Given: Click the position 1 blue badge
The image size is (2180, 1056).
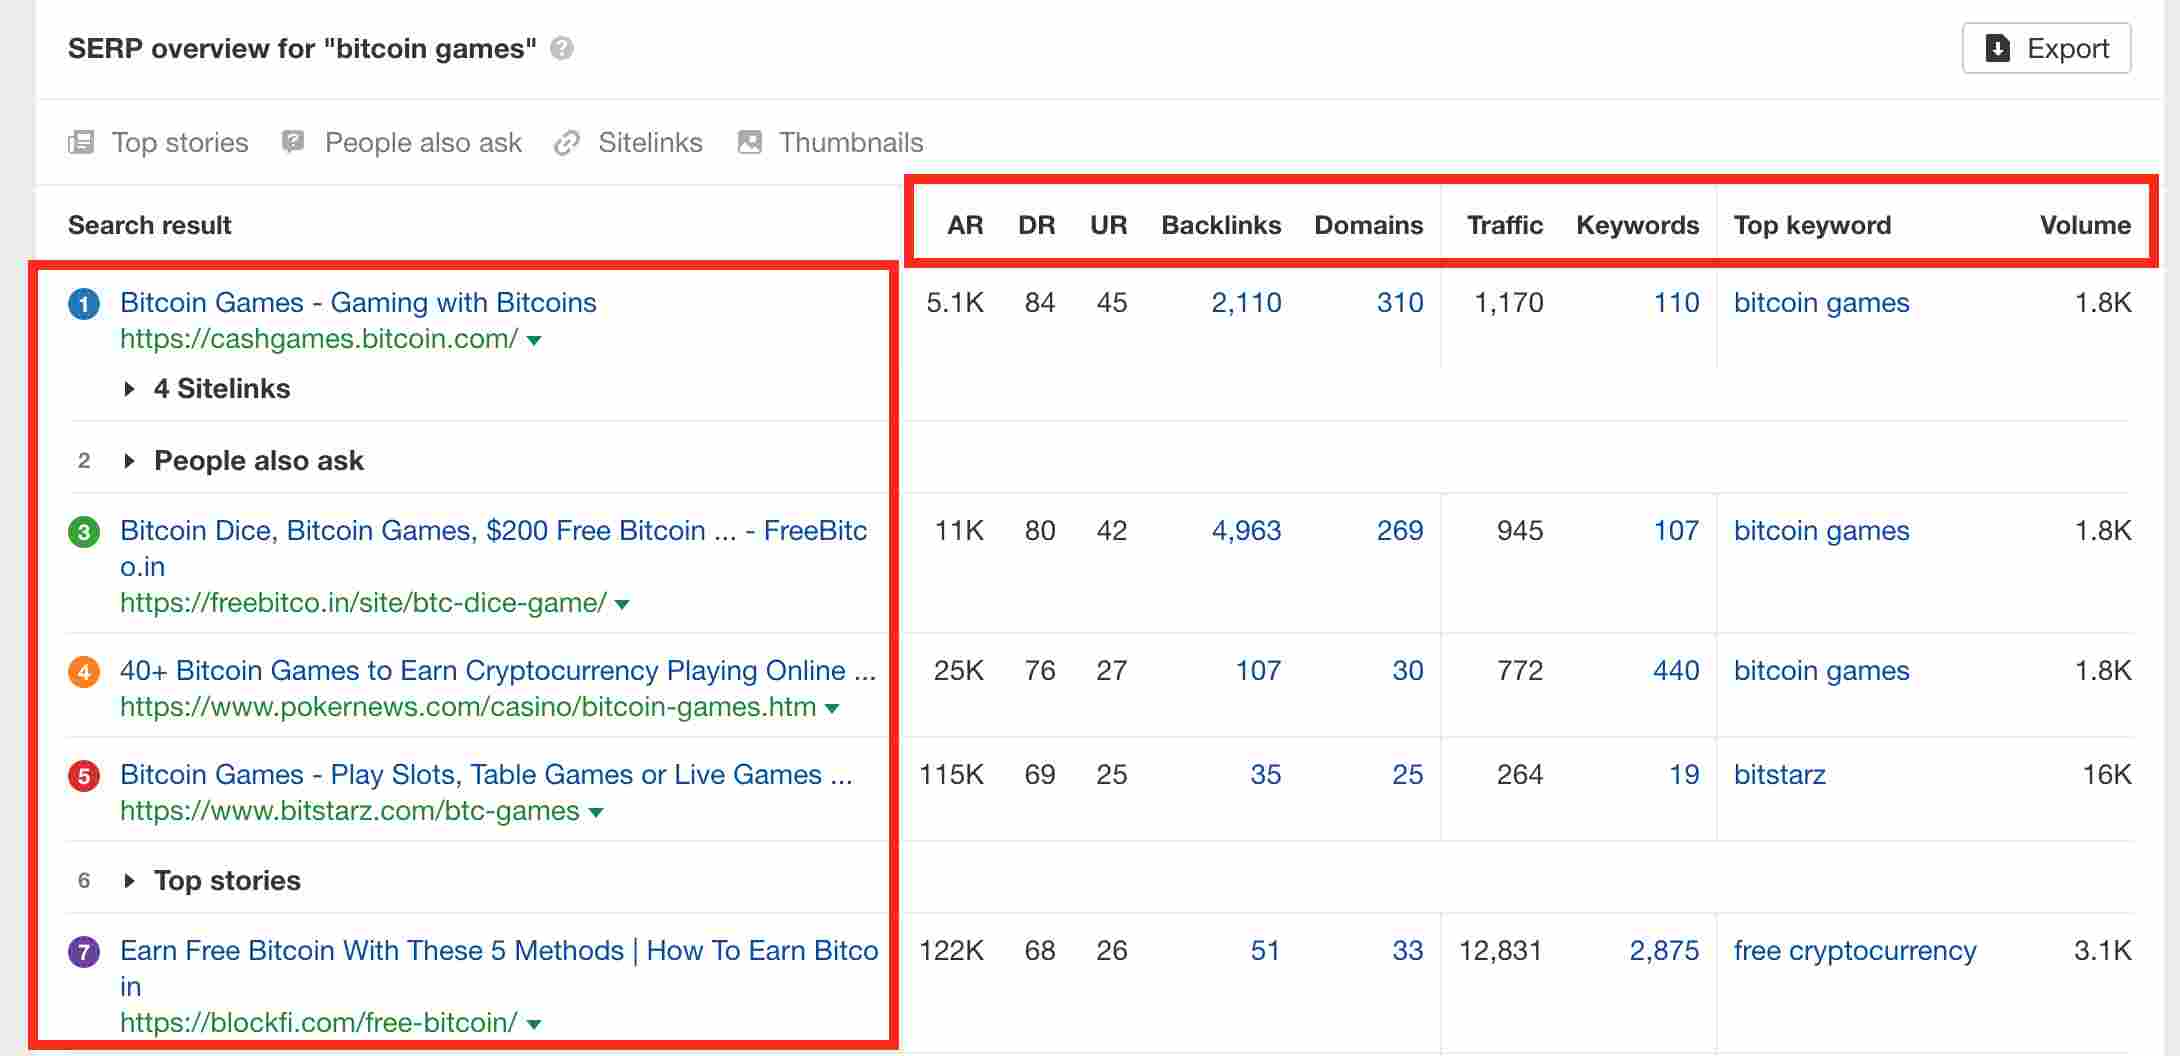Looking at the screenshot, I should (84, 304).
